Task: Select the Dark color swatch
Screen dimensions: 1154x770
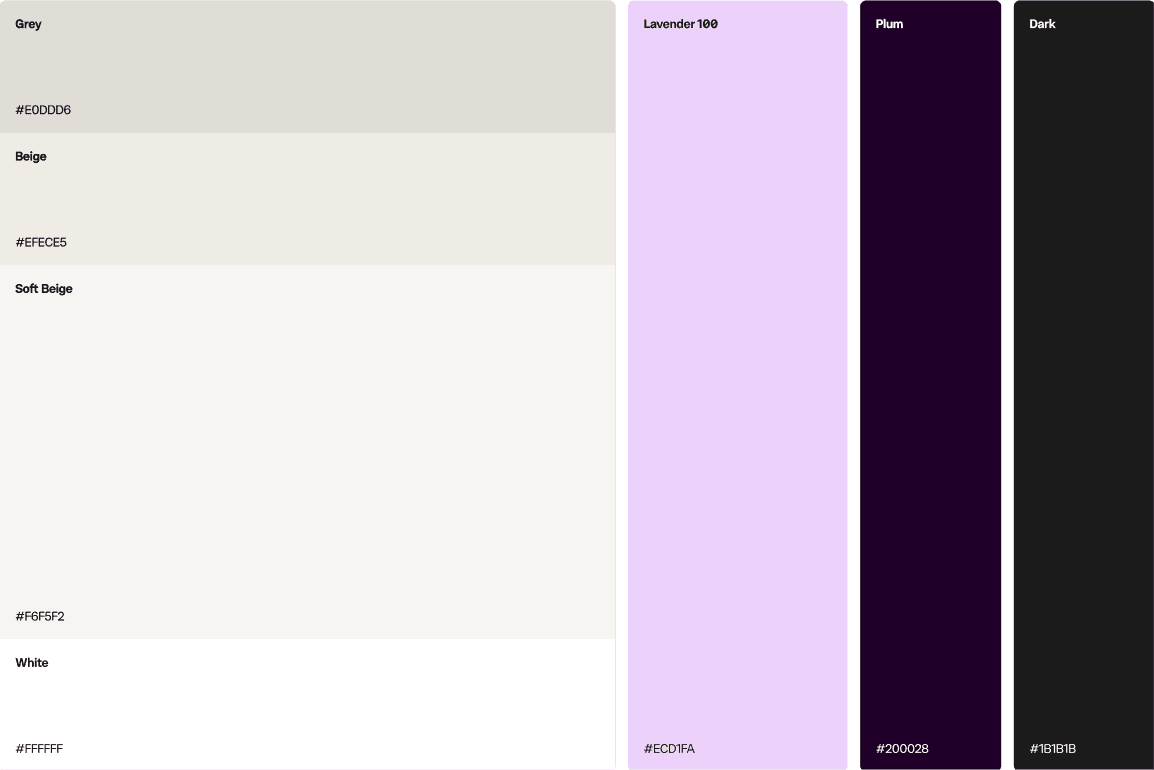Action: 1083,385
